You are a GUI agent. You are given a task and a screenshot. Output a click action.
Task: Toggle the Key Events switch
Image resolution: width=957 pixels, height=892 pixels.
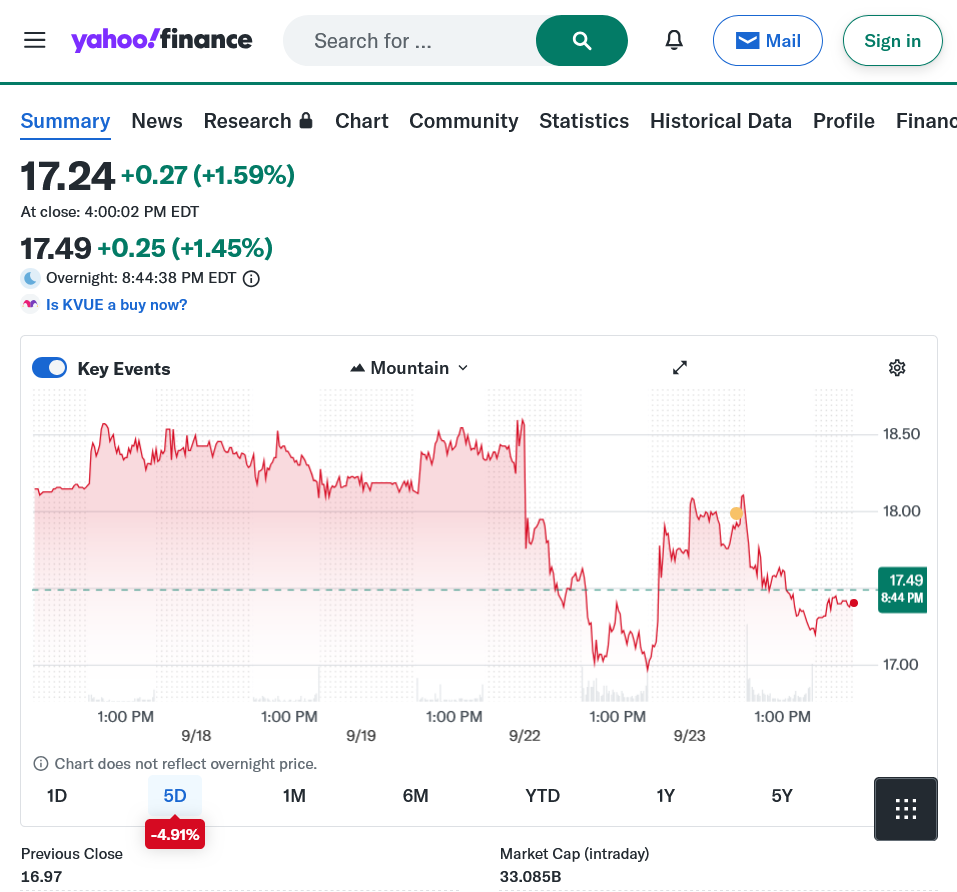pyautogui.click(x=50, y=368)
